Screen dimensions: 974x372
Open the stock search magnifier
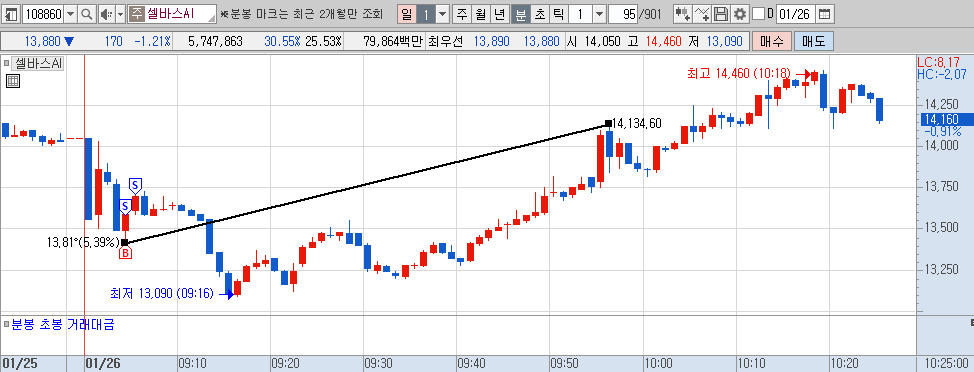(x=88, y=13)
